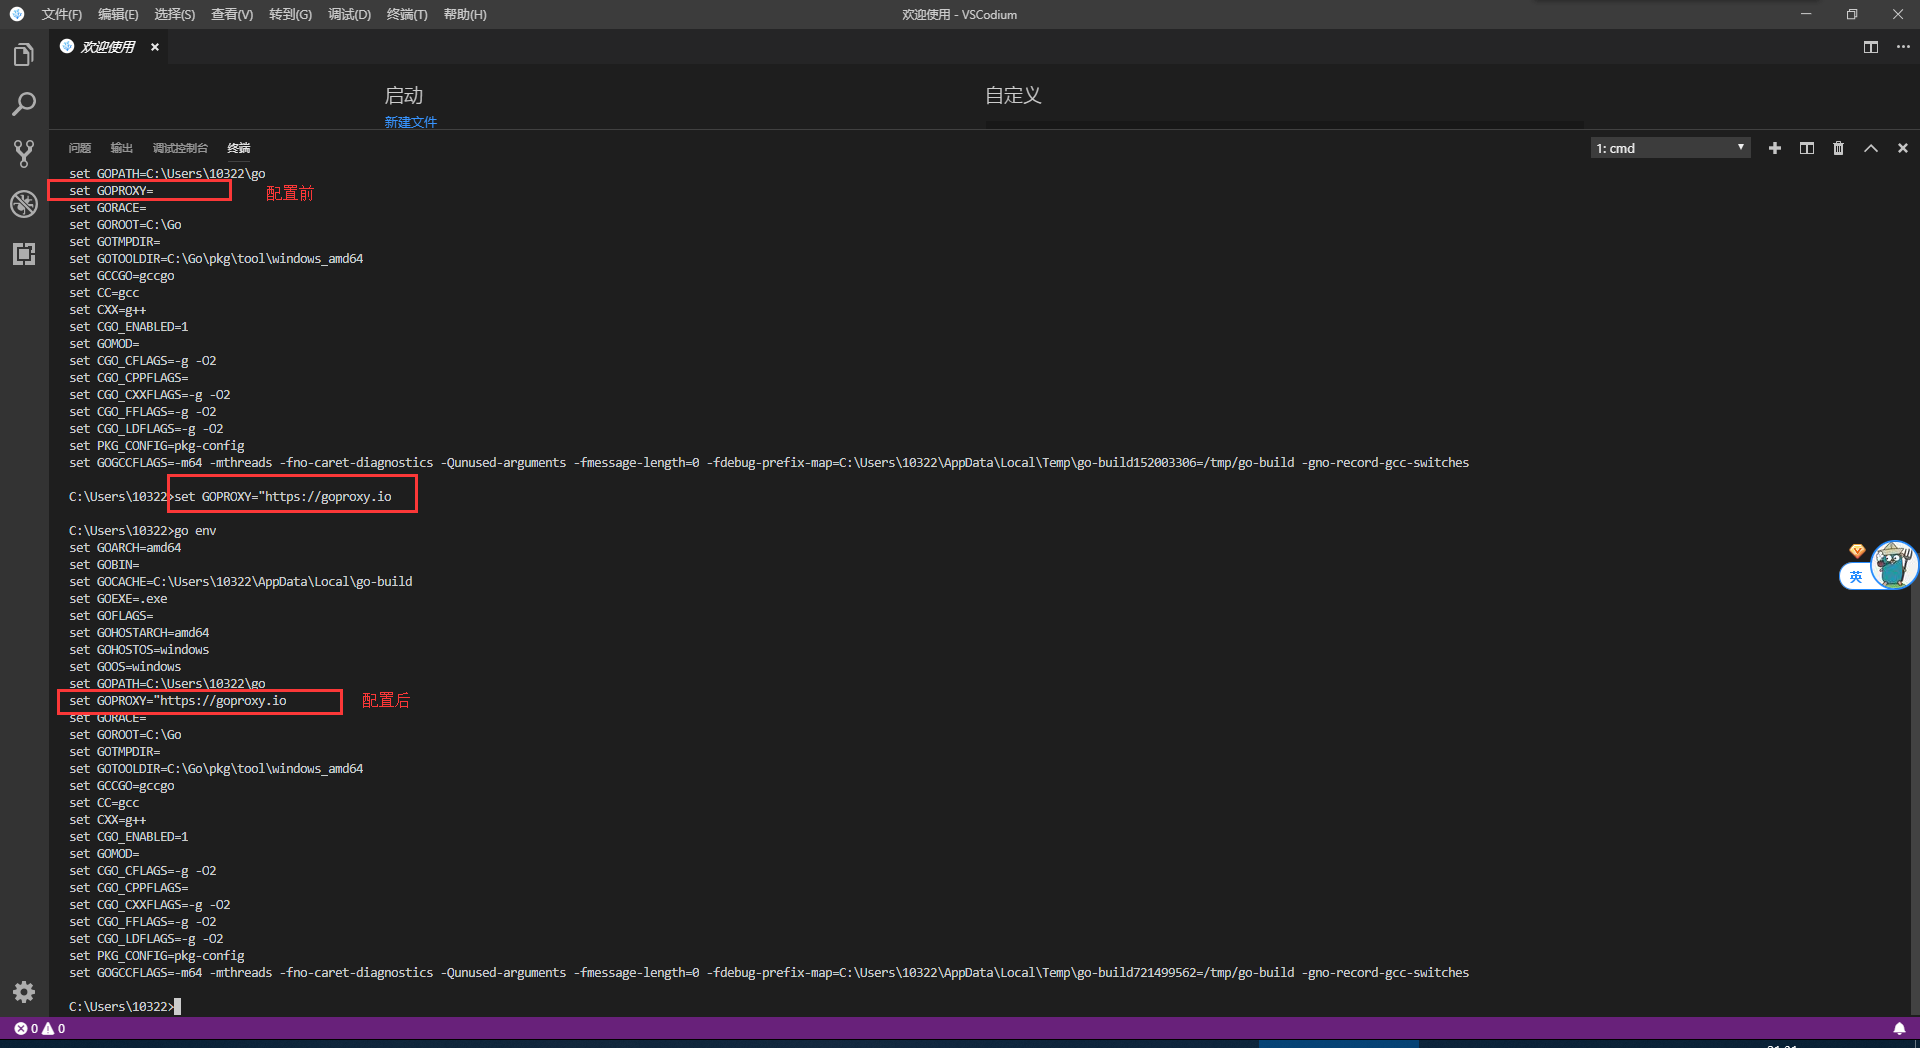Image resolution: width=1920 pixels, height=1048 pixels.
Task: Toggle the notifications bell in status bar
Action: [1899, 1028]
